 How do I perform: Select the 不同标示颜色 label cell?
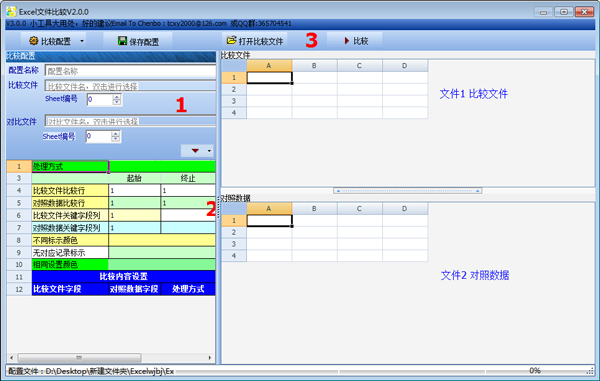(x=70, y=240)
